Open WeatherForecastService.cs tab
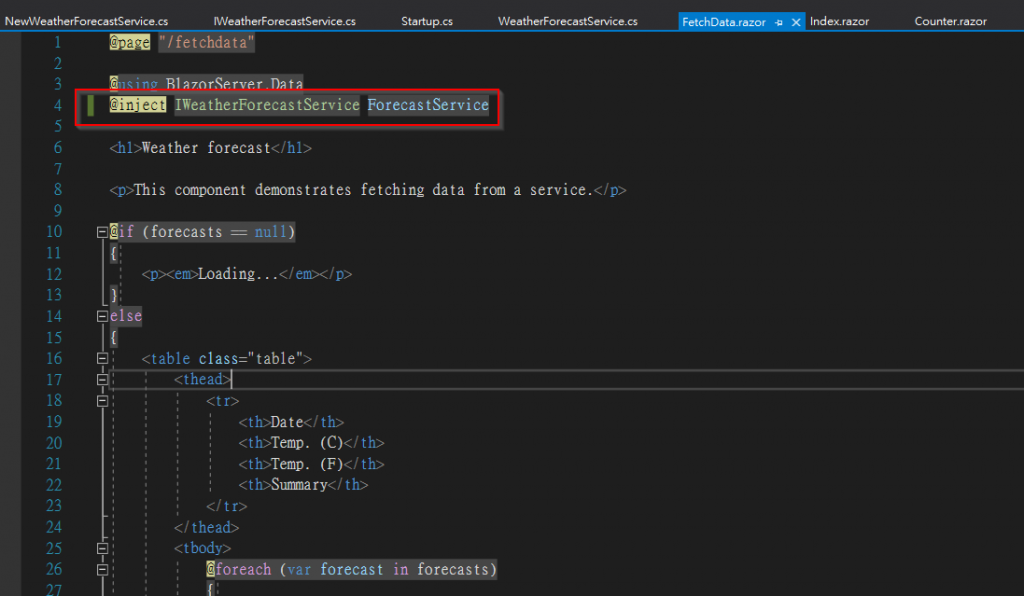 [x=568, y=22]
